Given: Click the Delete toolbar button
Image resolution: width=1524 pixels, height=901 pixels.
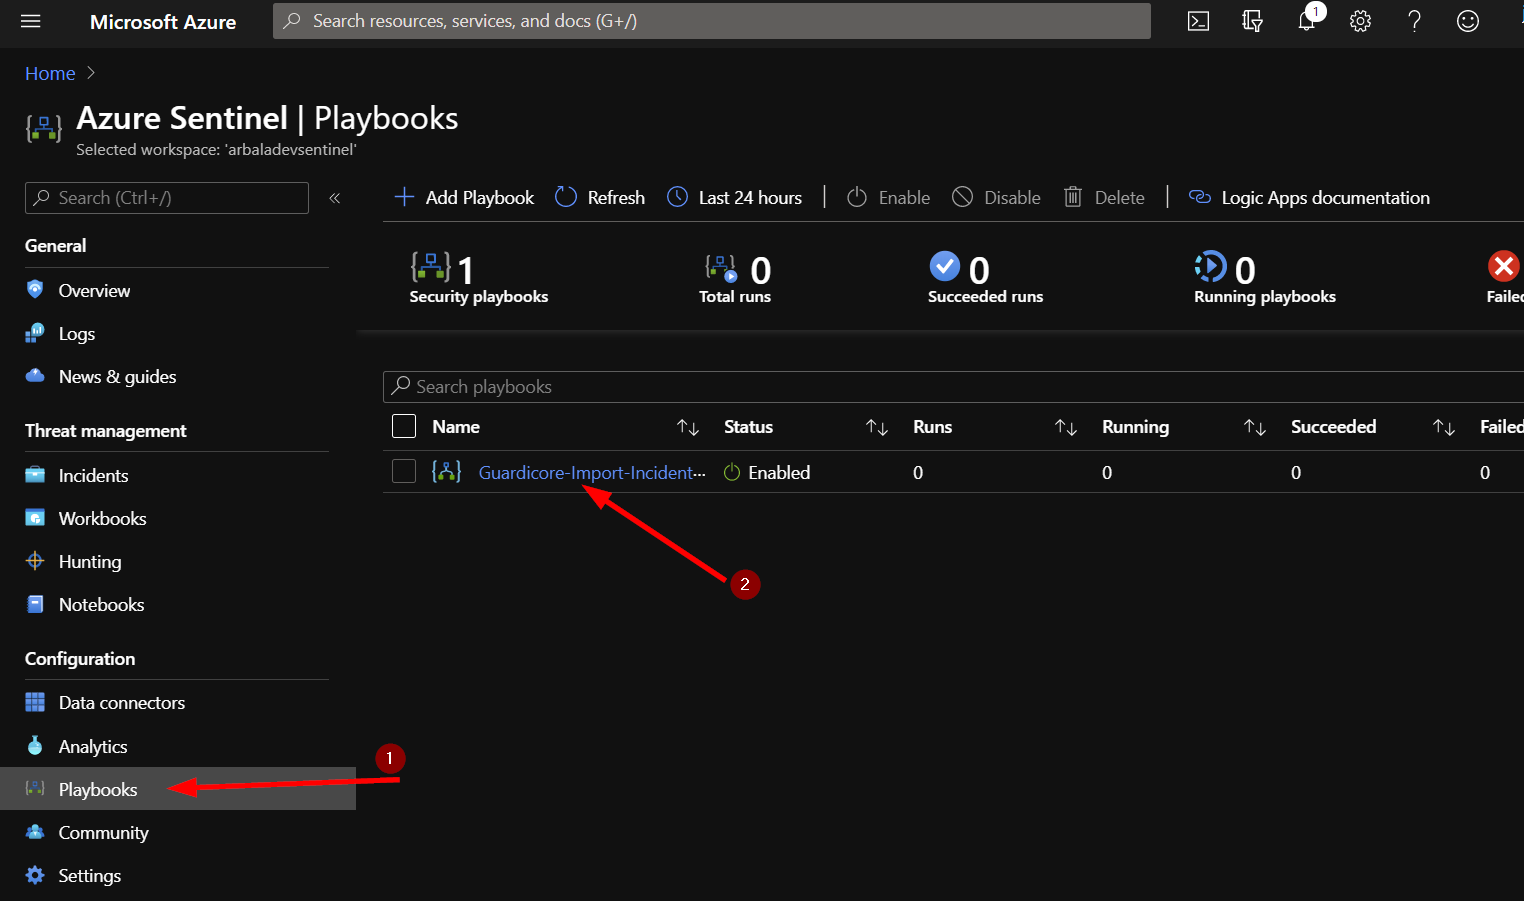Looking at the screenshot, I should [x=1104, y=197].
